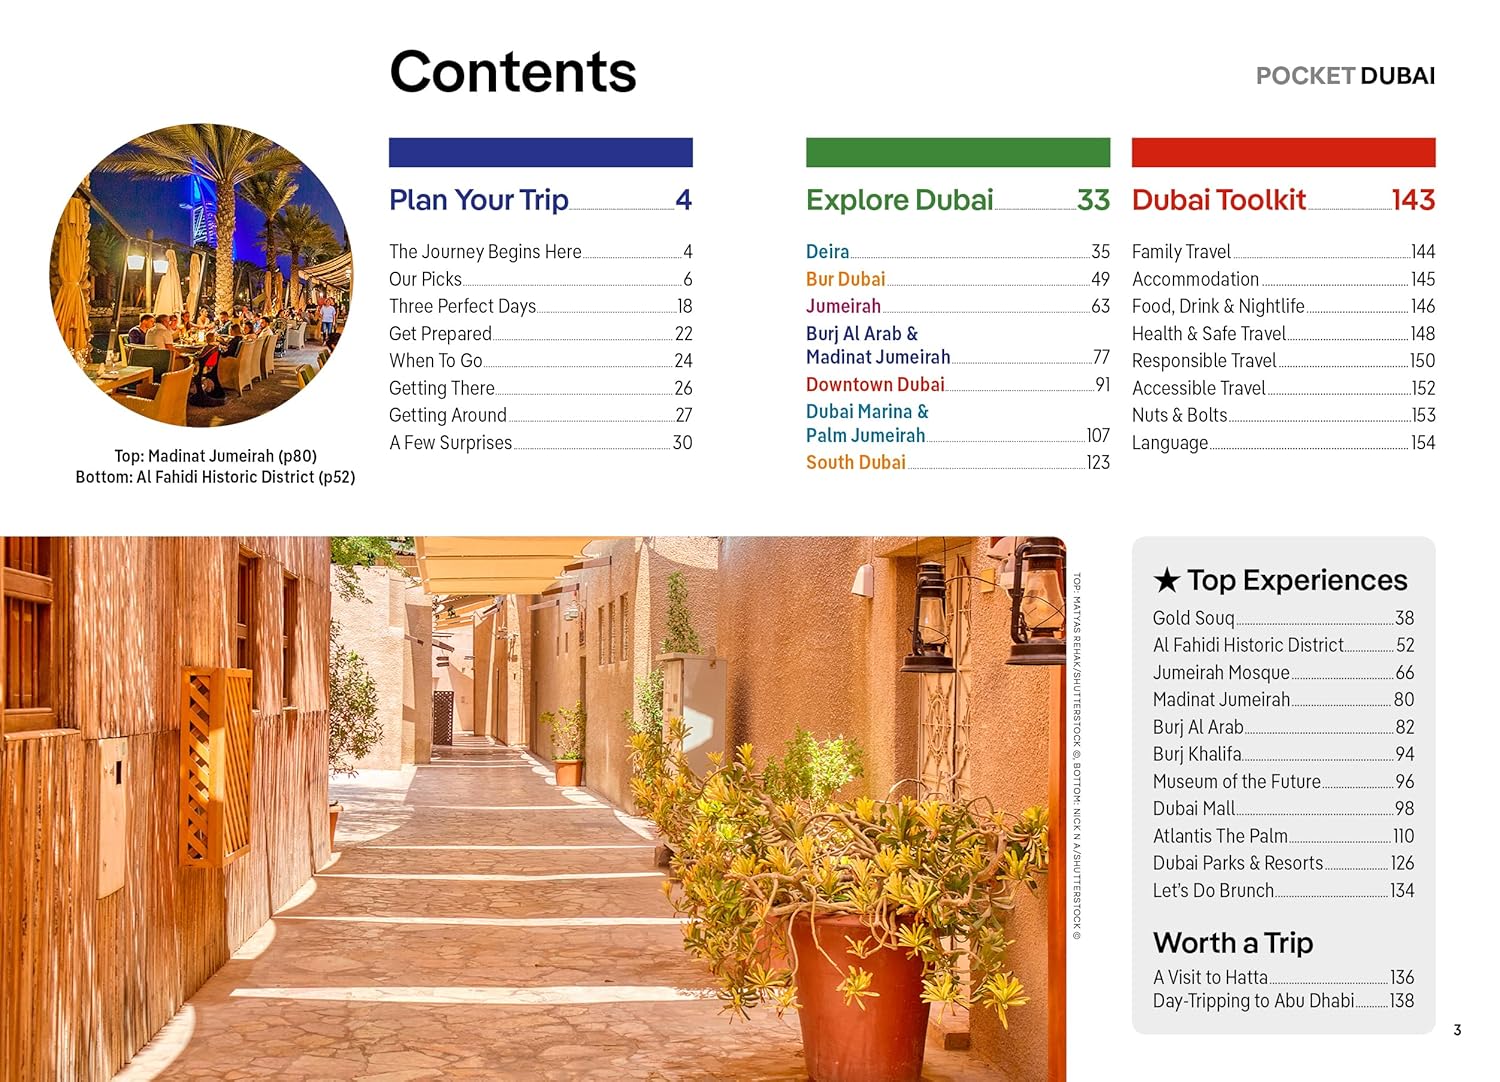Open Three Perfect Days entry
Screen dimensions: 1500x1082
[x=462, y=306]
